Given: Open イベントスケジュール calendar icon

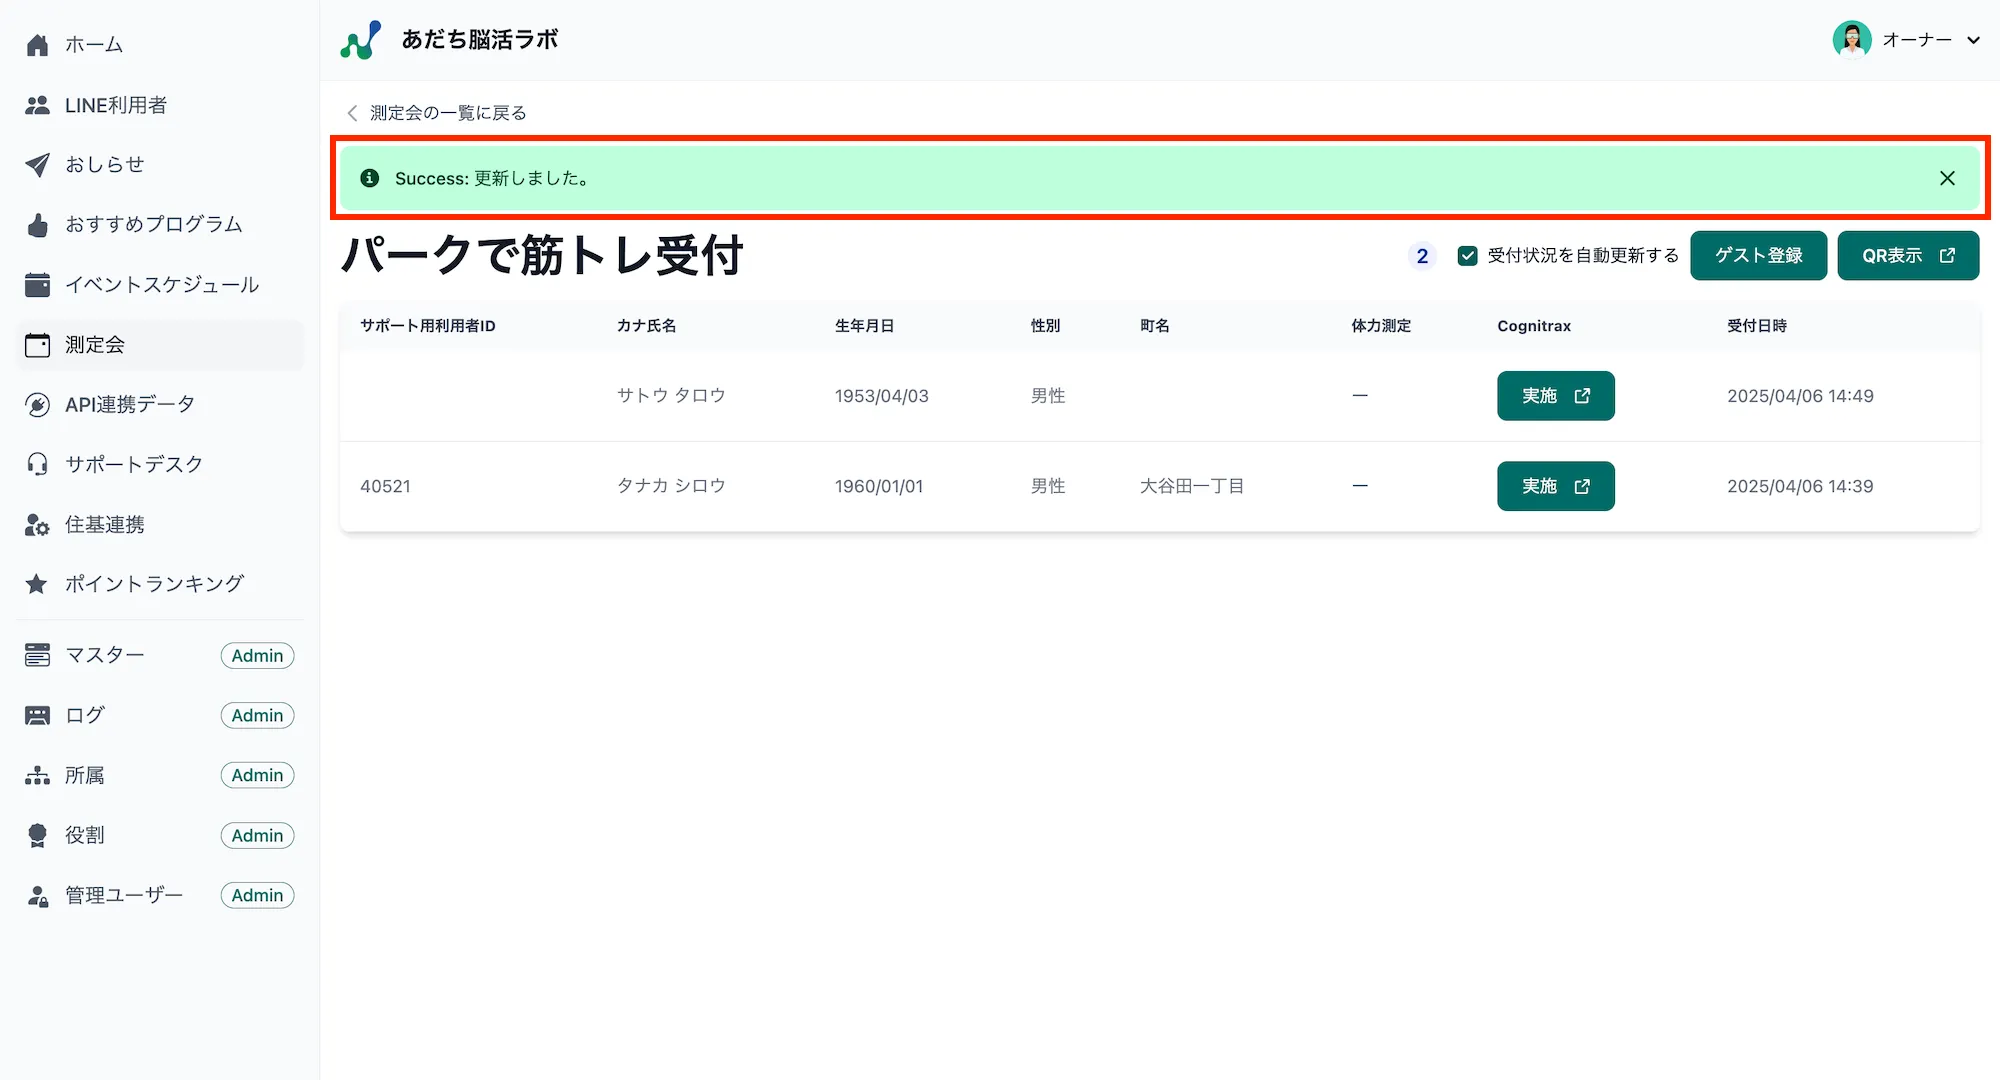Looking at the screenshot, I should coord(37,284).
